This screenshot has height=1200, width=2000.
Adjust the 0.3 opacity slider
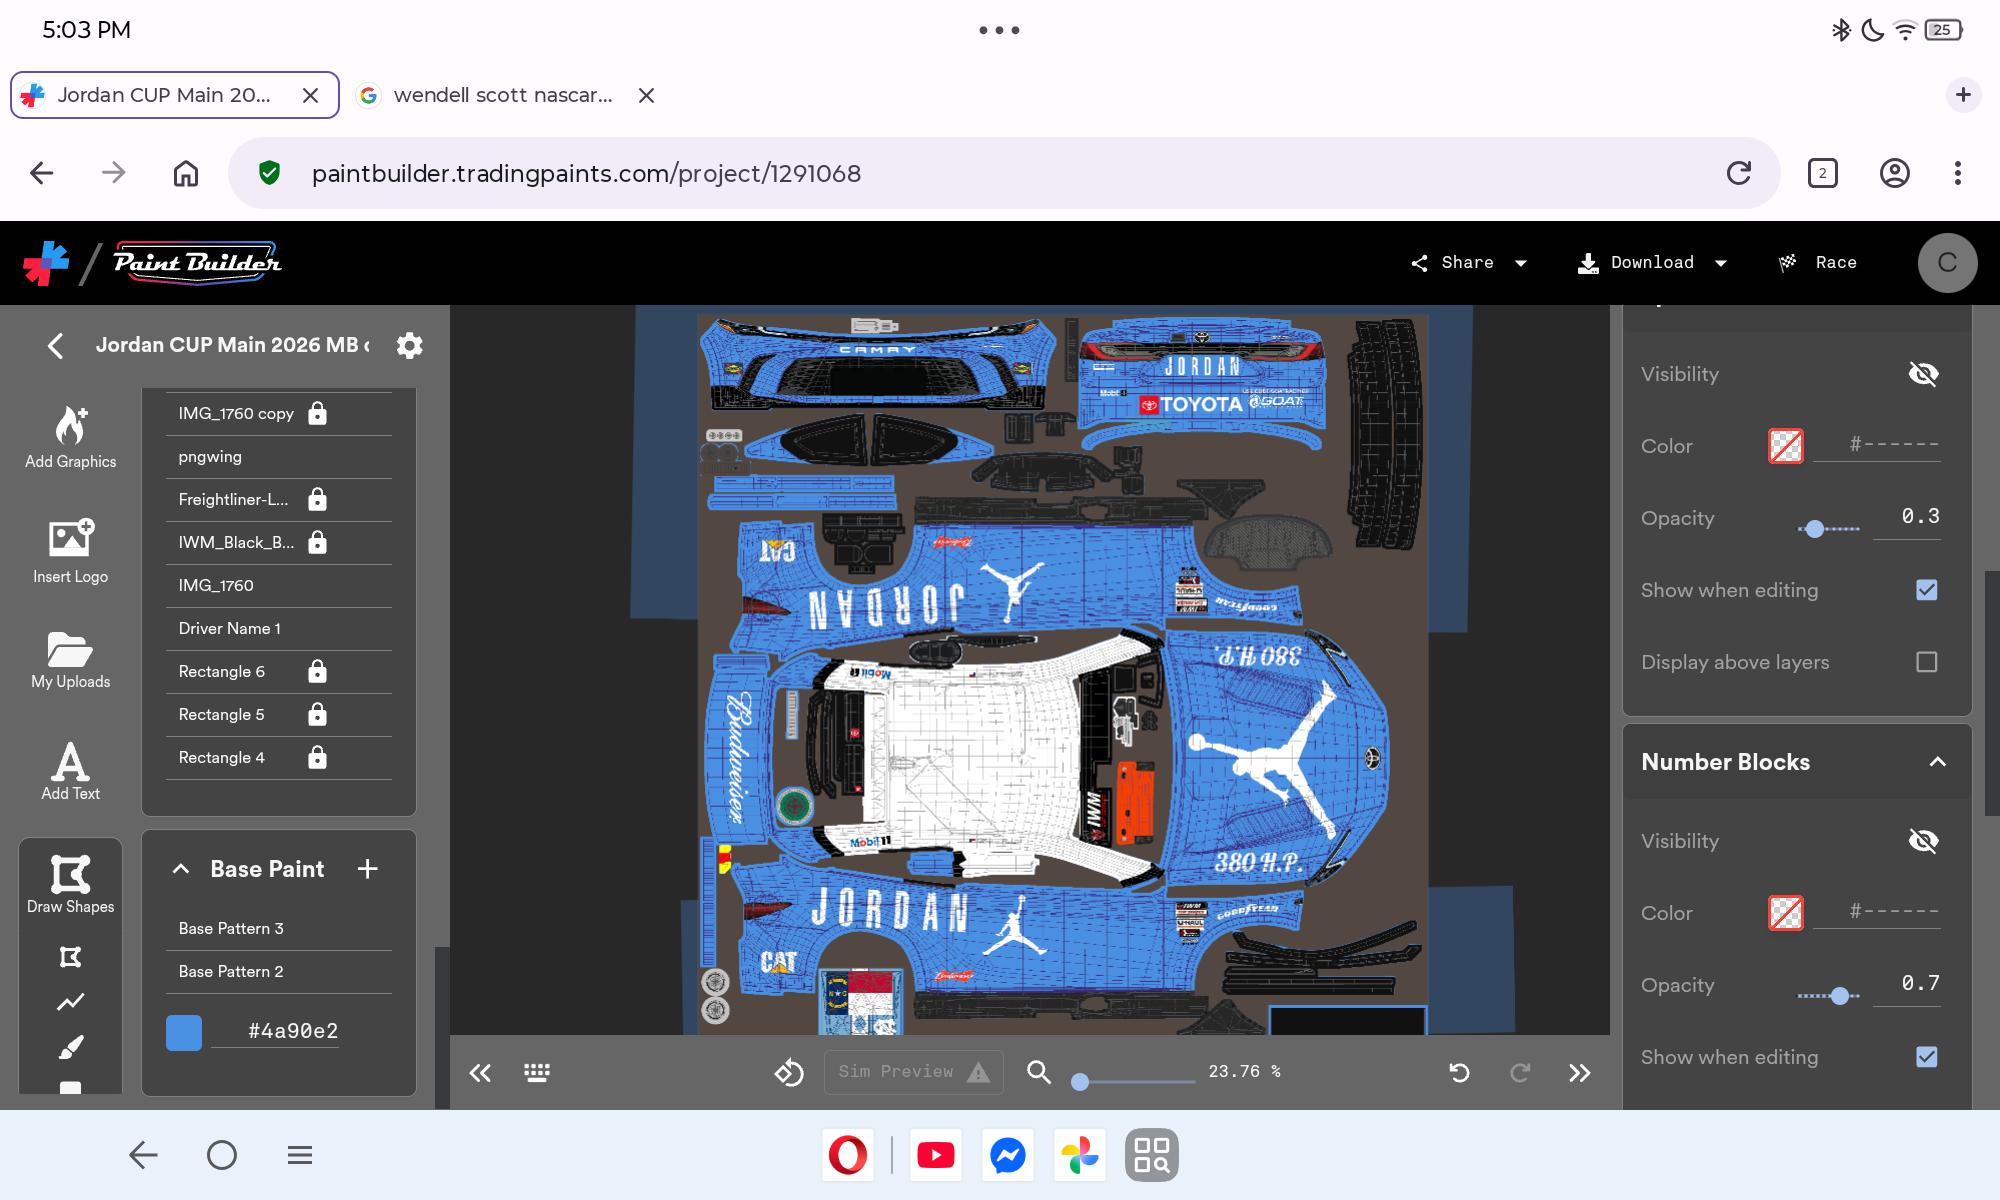[1829, 529]
